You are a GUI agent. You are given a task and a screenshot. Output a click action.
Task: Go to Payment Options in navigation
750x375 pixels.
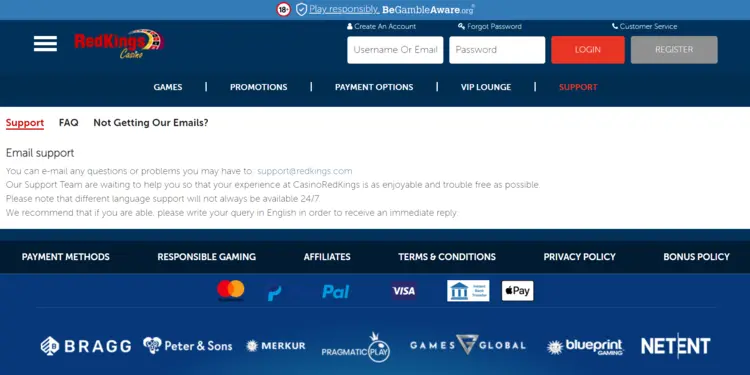click(x=374, y=87)
